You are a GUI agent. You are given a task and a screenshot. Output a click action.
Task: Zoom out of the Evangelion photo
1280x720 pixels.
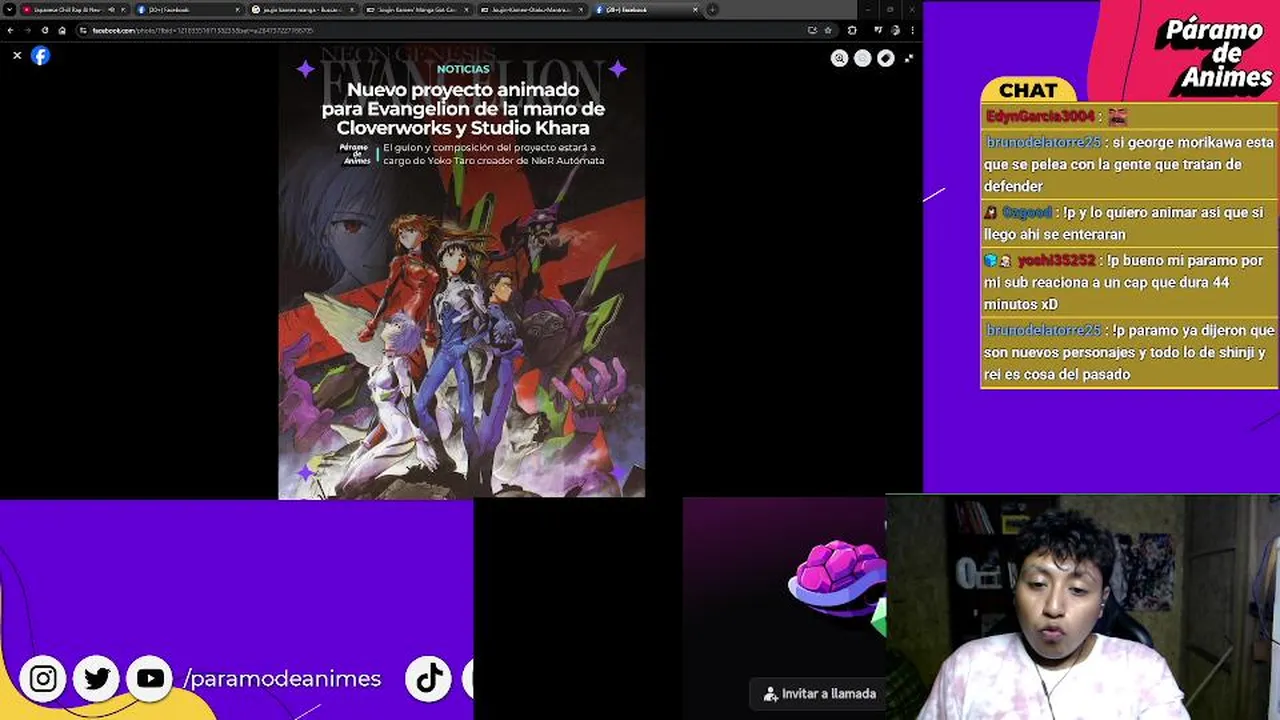[x=862, y=58]
